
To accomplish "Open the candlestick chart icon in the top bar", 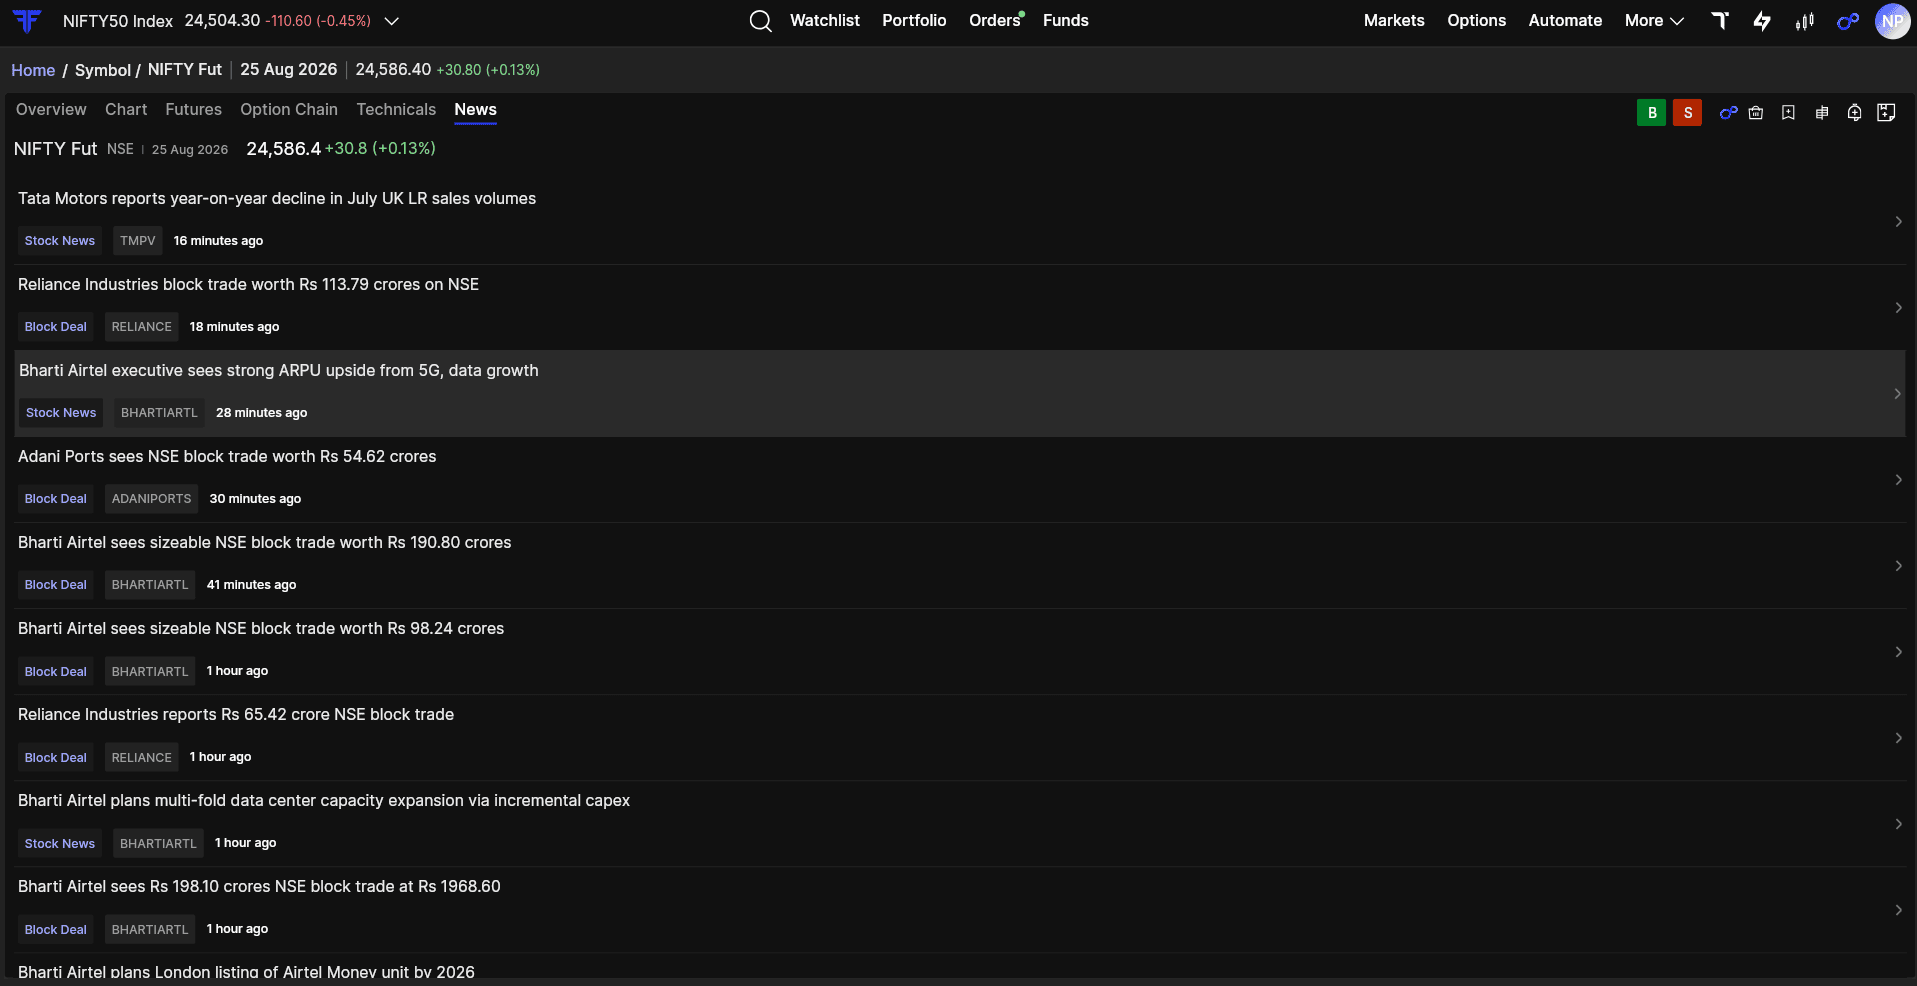I will pos(1805,21).
